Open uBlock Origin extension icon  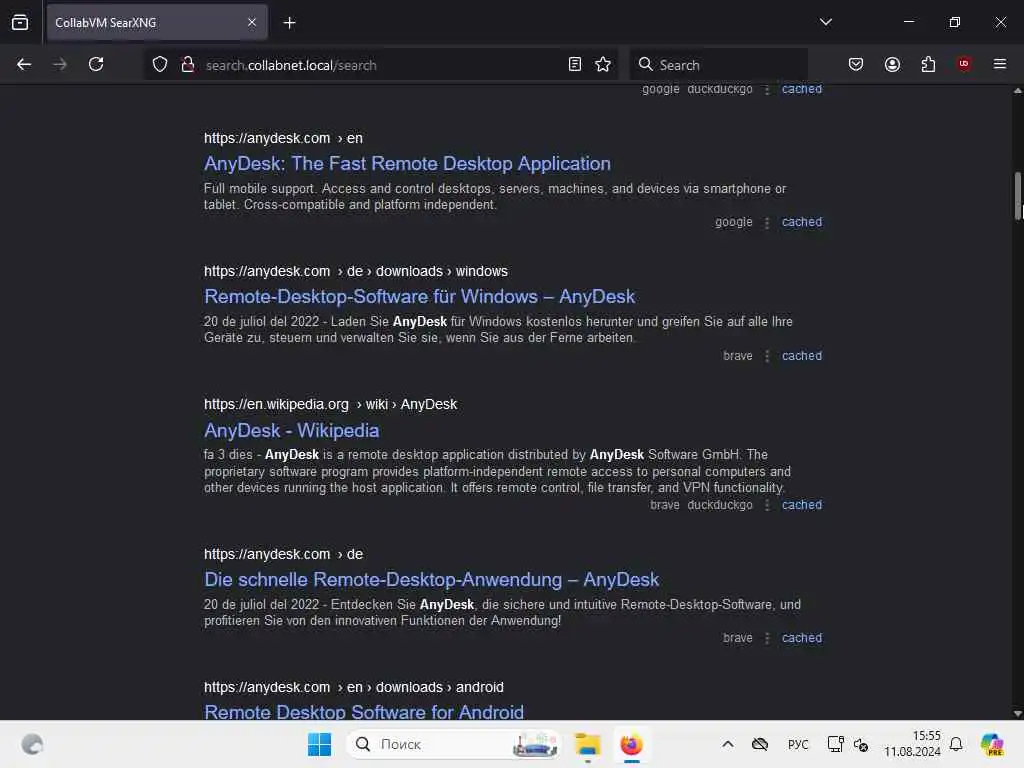(964, 64)
